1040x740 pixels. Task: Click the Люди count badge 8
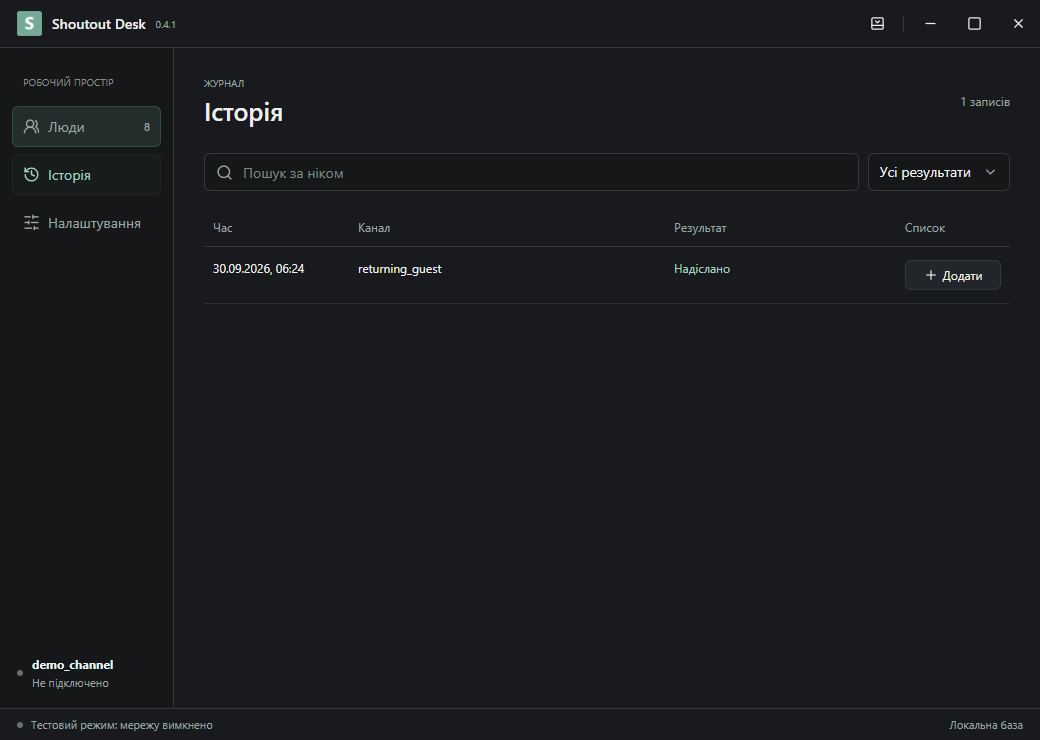[147, 127]
